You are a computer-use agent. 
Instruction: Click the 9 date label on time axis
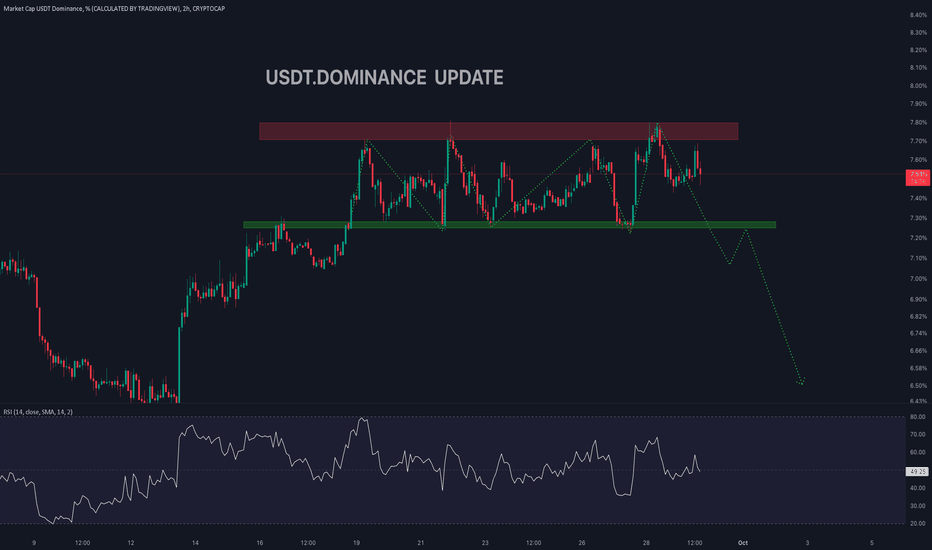[34, 543]
